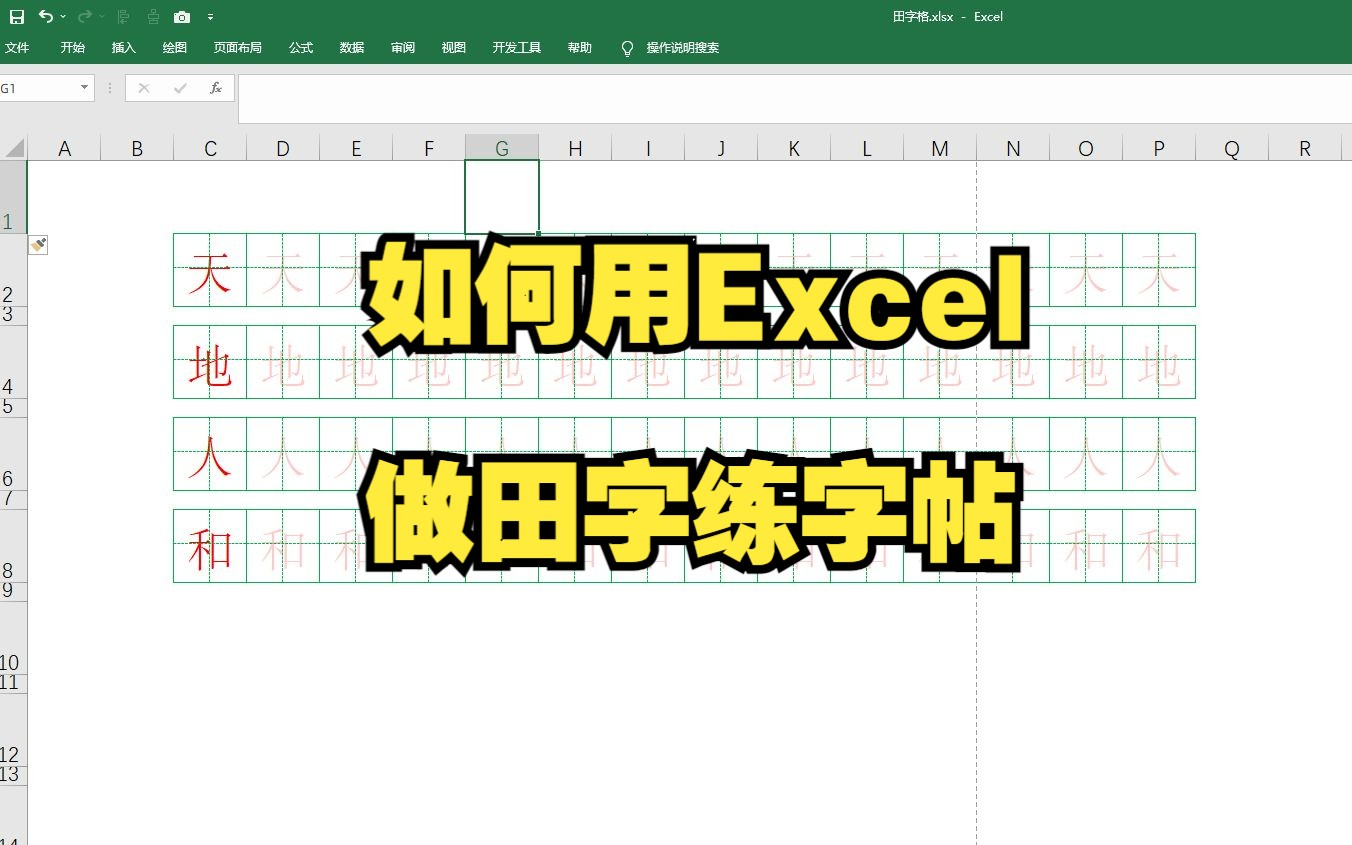Viewport: 1352px width, 845px height.
Task: Select row 1 header
Action: [13, 197]
